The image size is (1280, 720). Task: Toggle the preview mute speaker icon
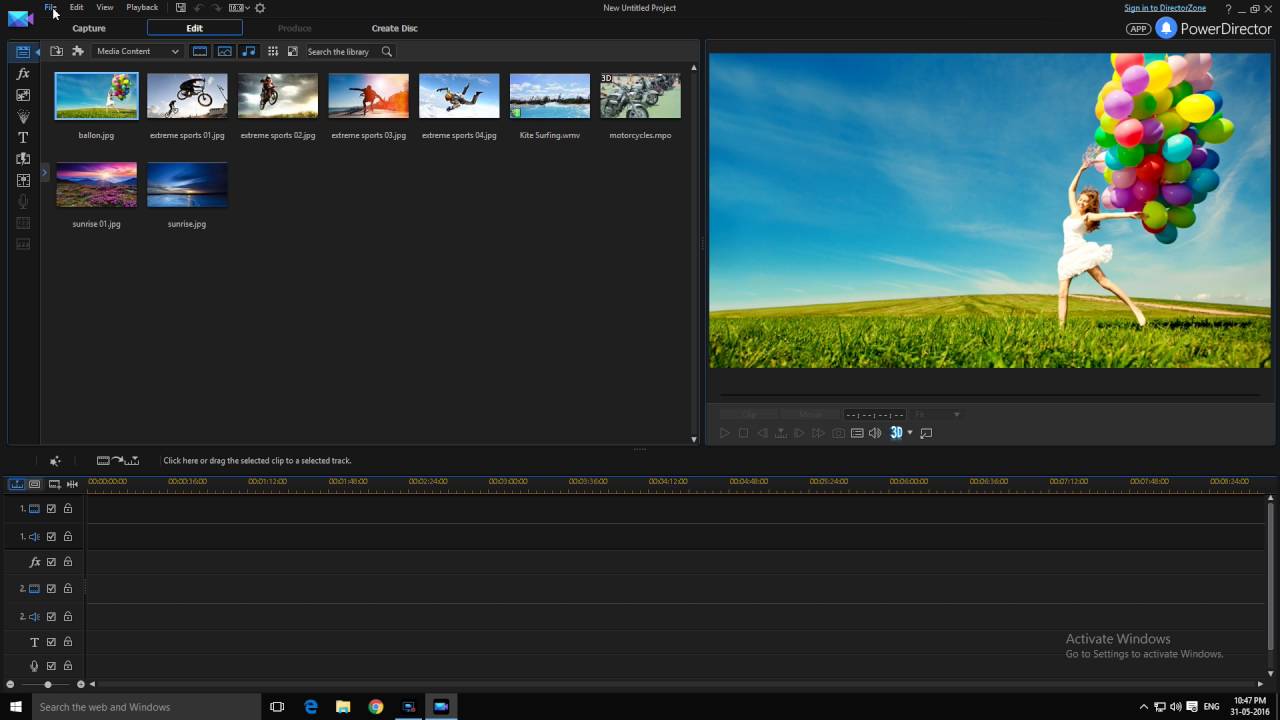coord(876,432)
